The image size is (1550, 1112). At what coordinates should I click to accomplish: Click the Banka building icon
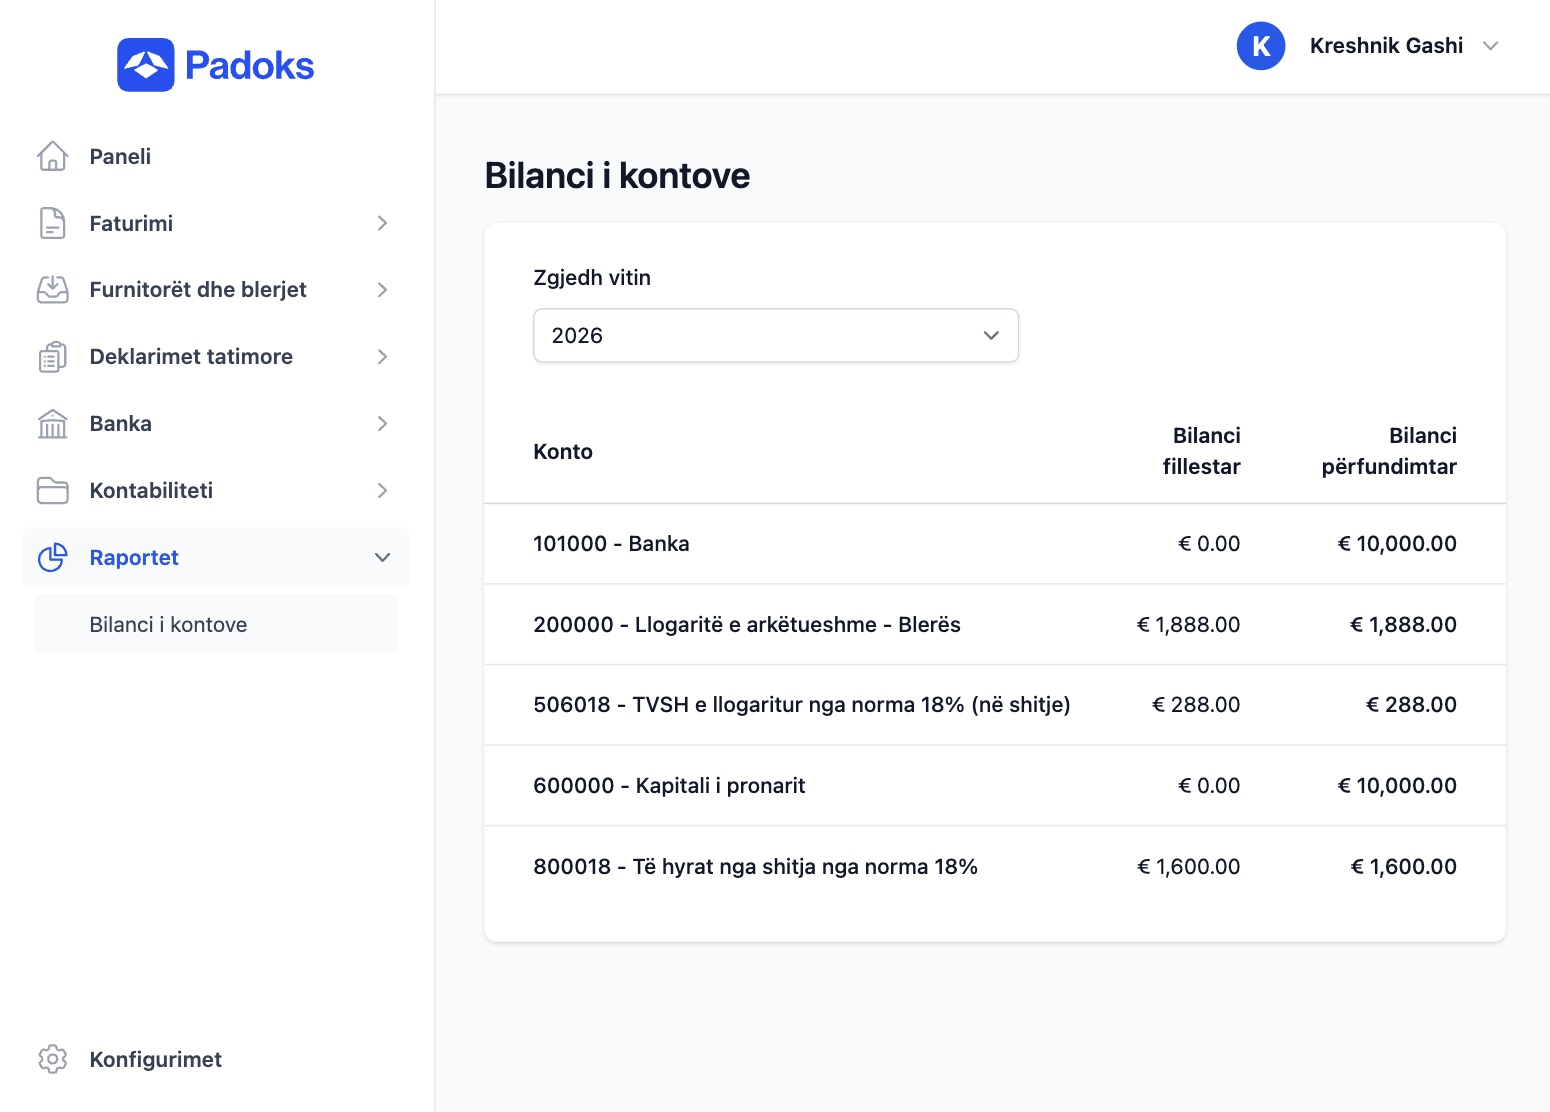(x=52, y=424)
